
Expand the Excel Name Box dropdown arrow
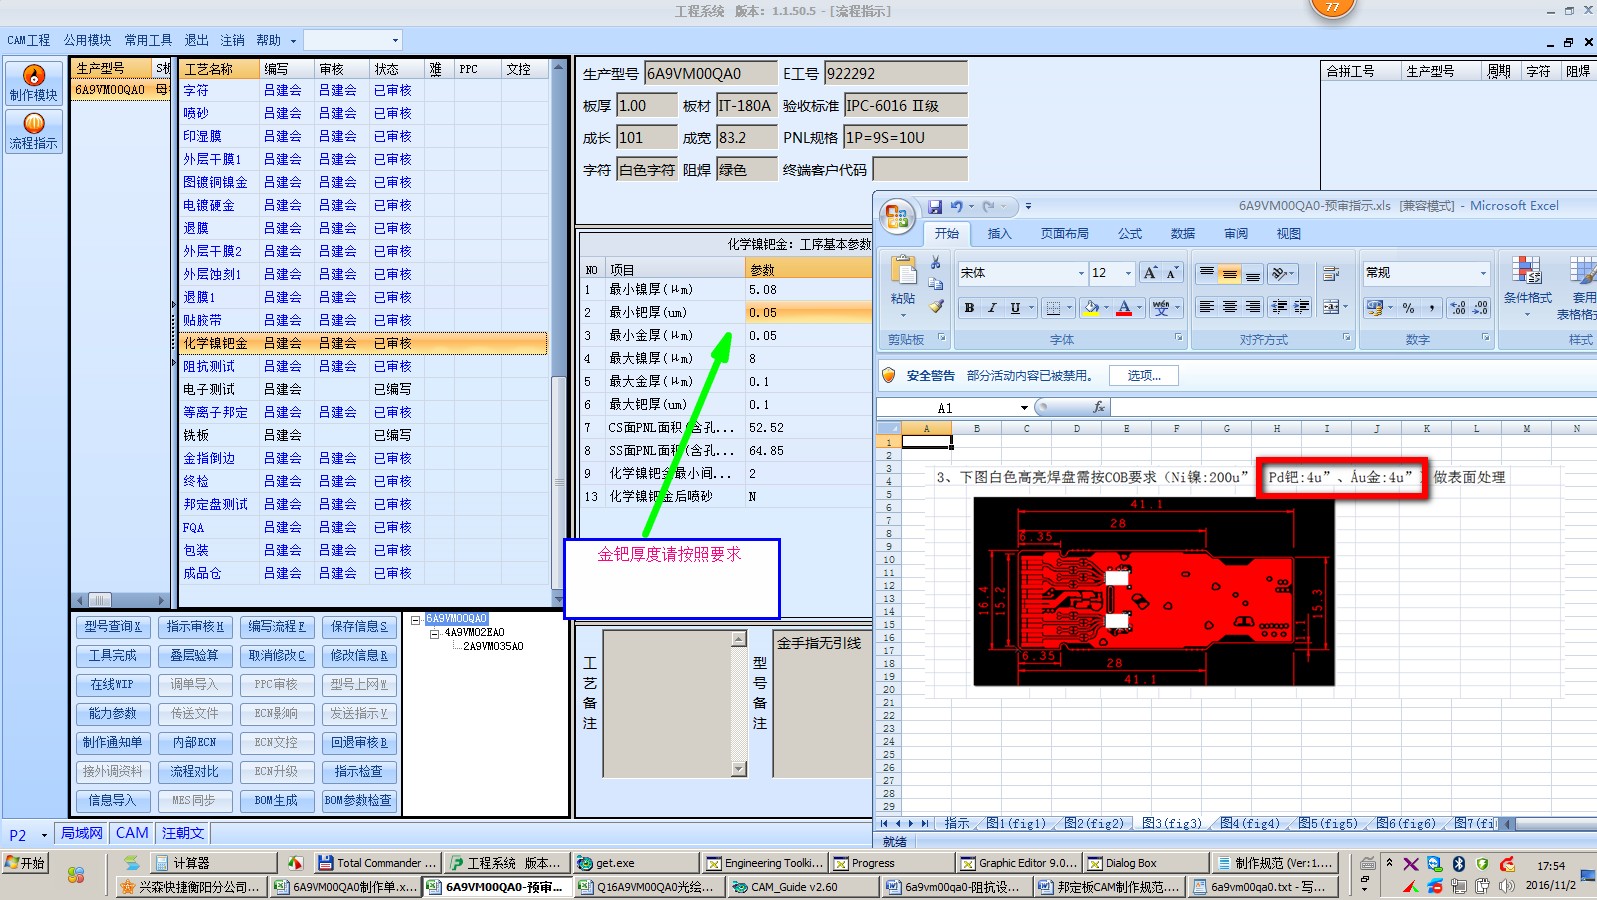pos(1024,408)
